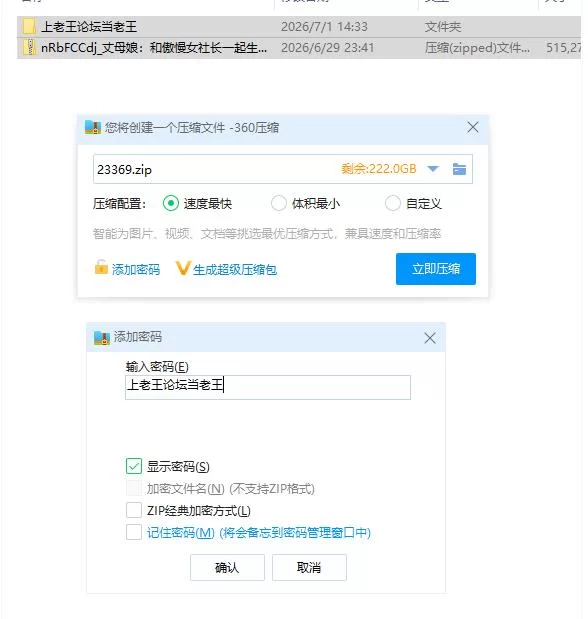The image size is (588, 619).
Task: Confirm password with 确认 button
Action: click(x=227, y=568)
